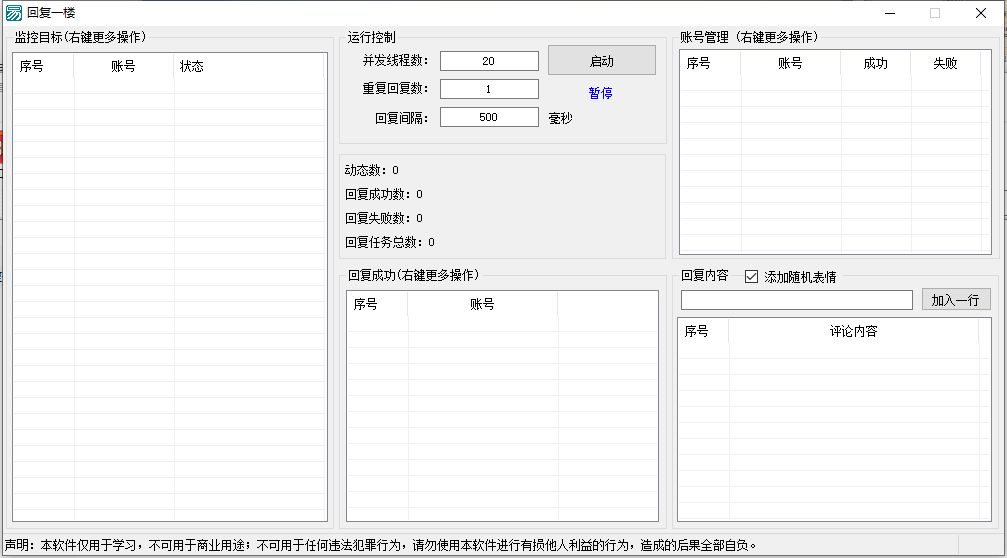This screenshot has height=558, width=1007.
Task: Close the 回复一楼 window
Action: point(981,13)
